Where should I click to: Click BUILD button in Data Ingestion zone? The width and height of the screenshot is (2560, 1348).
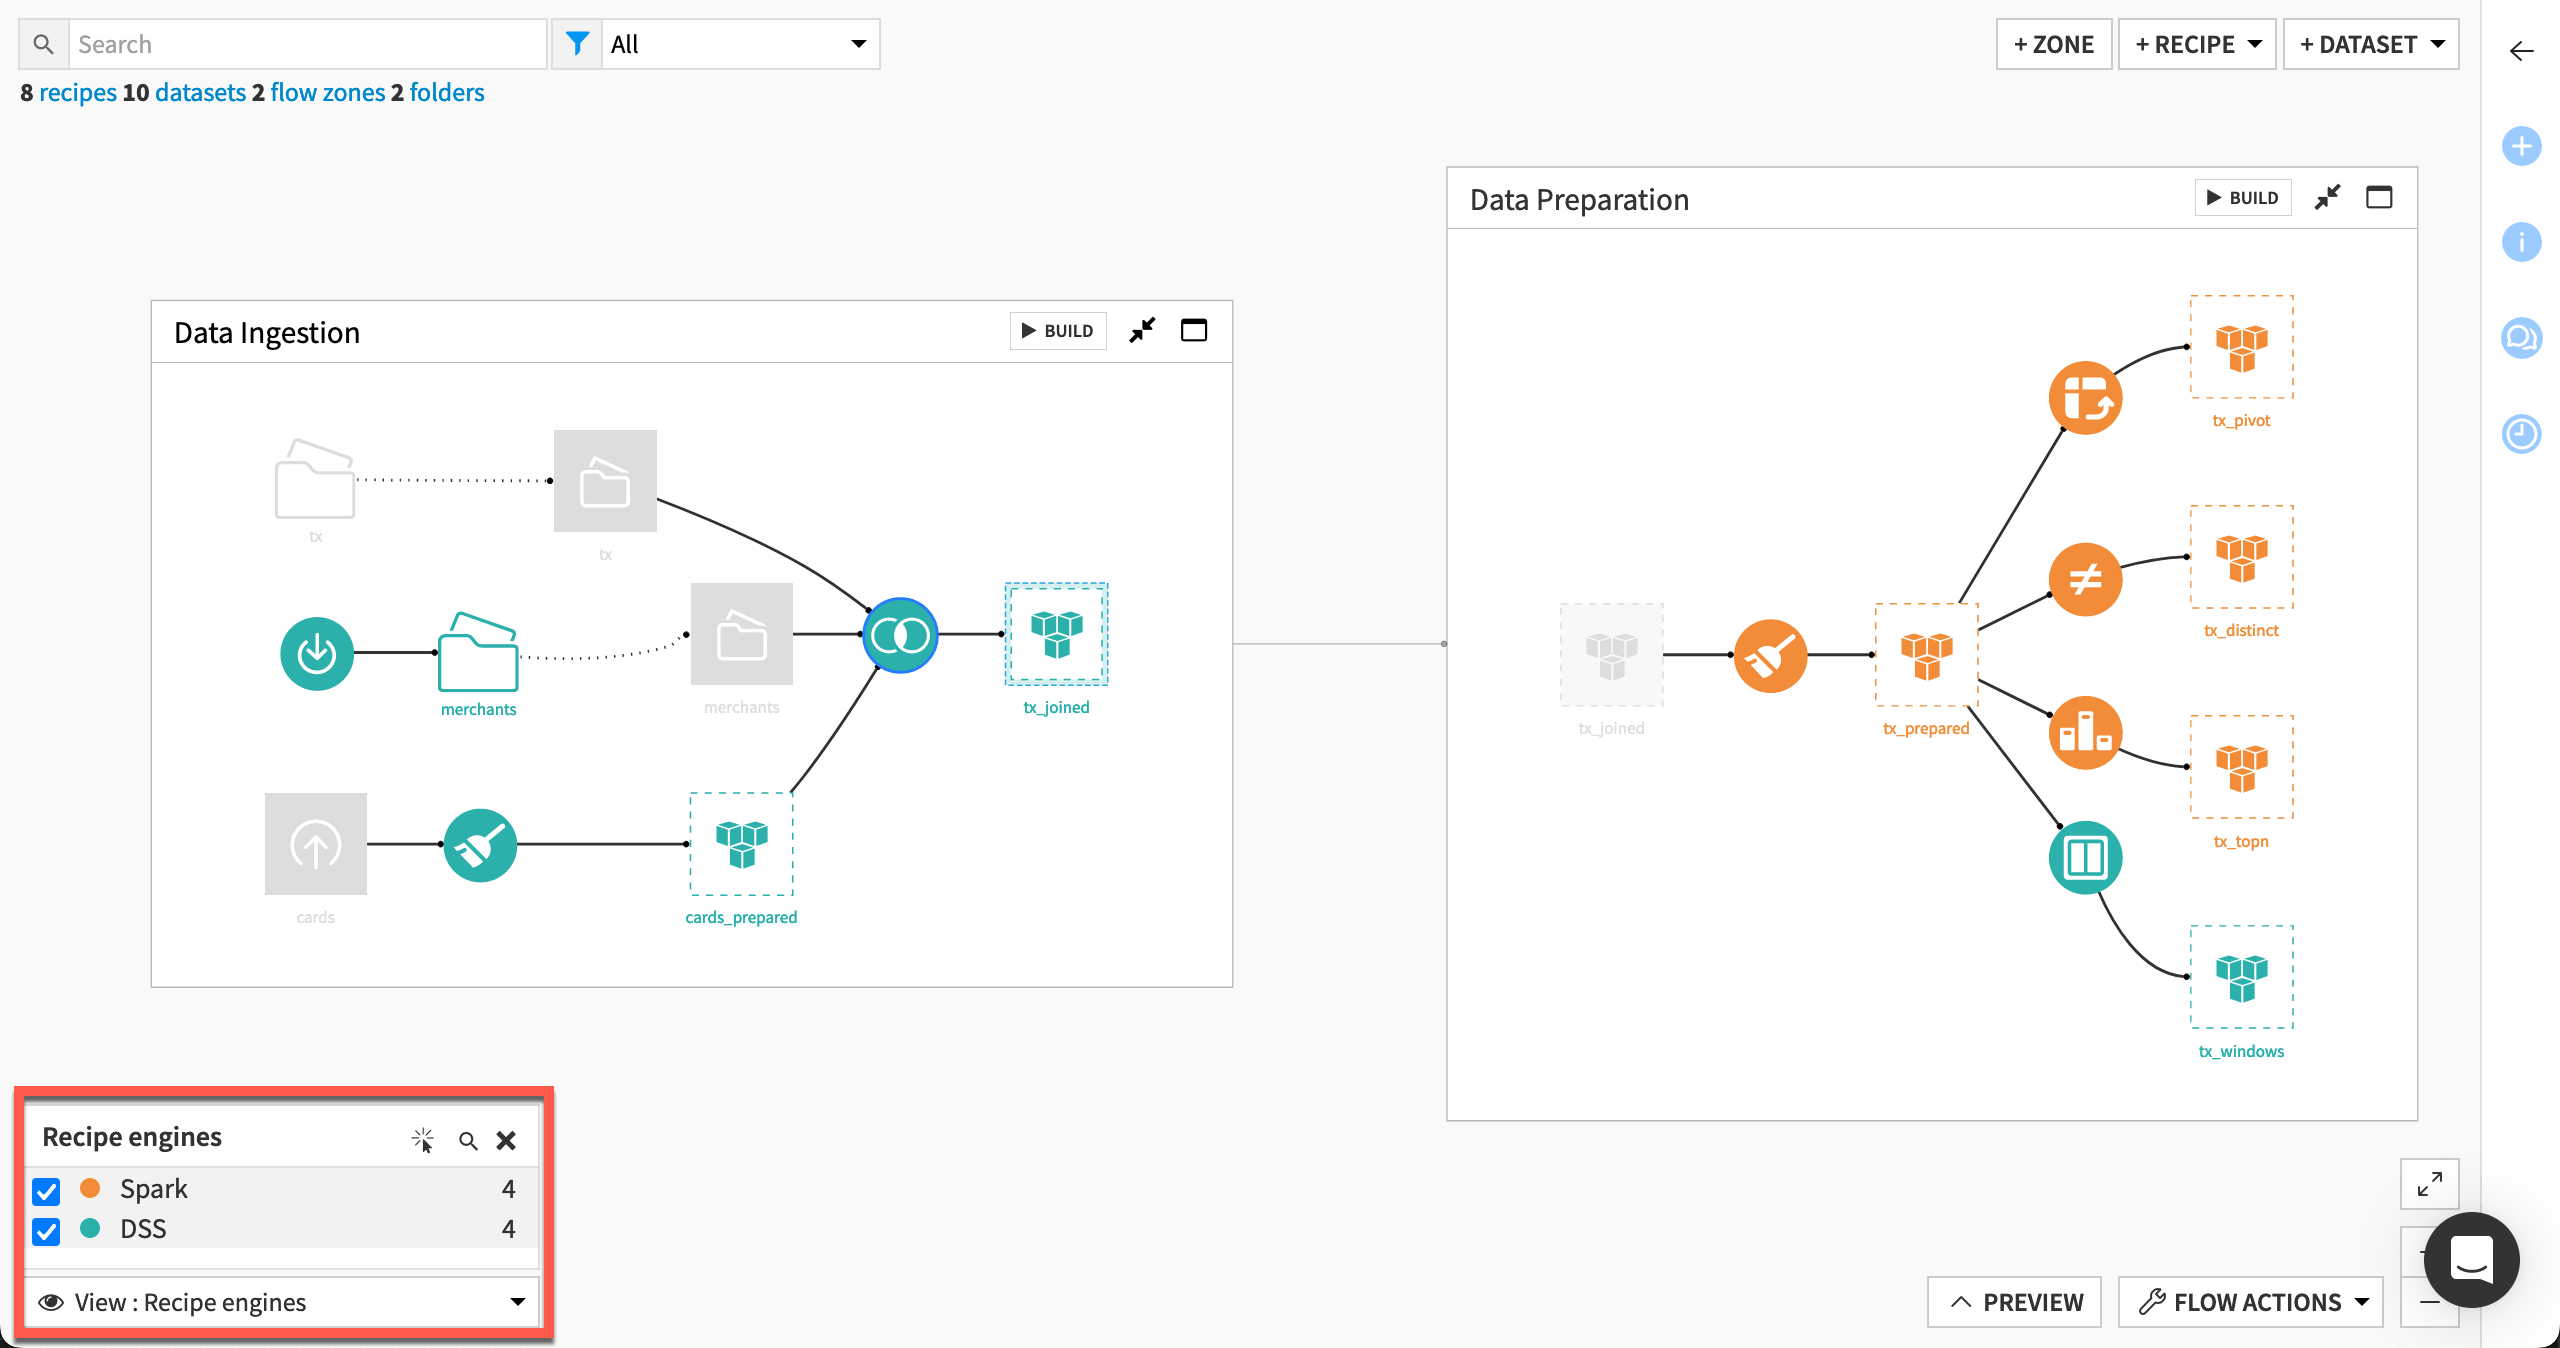pos(1057,334)
